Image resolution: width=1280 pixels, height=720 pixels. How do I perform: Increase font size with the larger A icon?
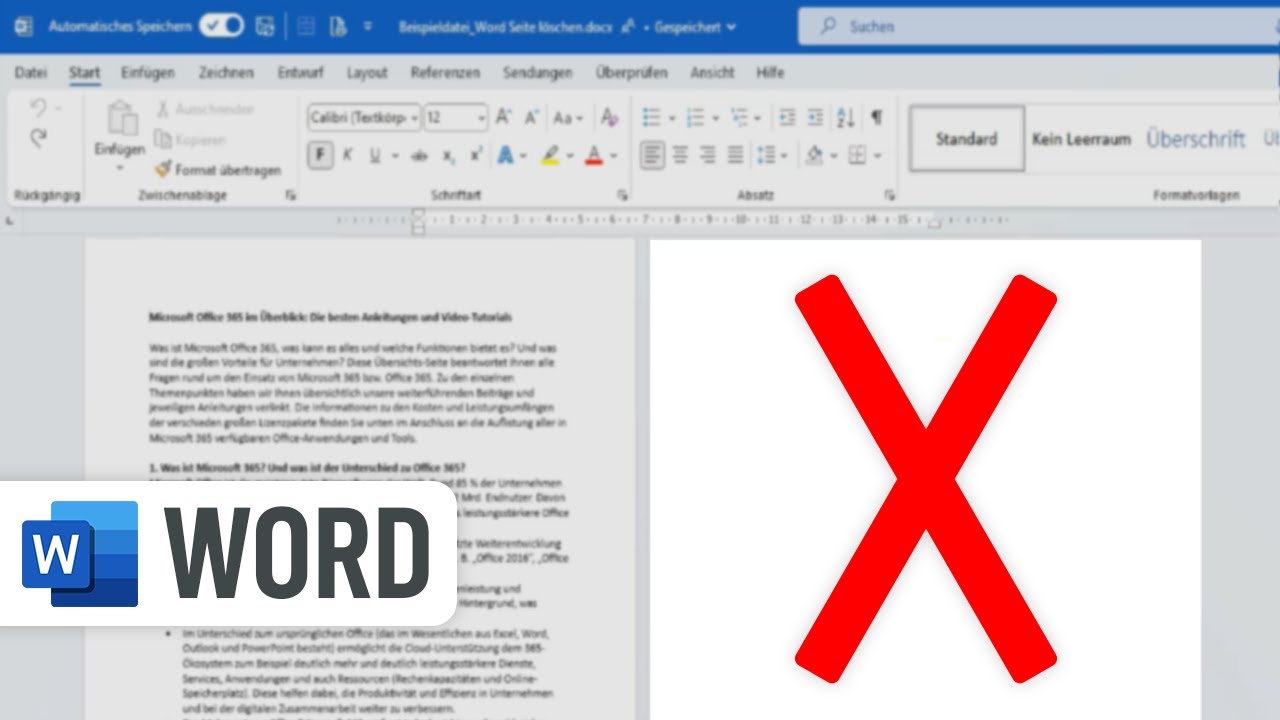pyautogui.click(x=503, y=118)
